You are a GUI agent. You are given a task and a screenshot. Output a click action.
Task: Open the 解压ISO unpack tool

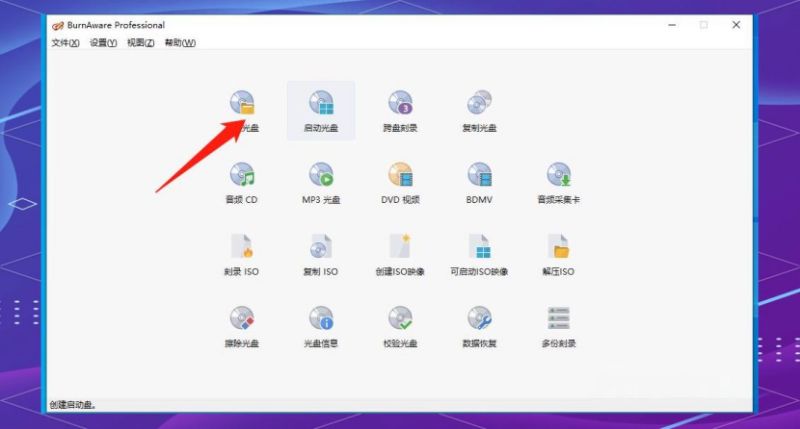(x=558, y=255)
